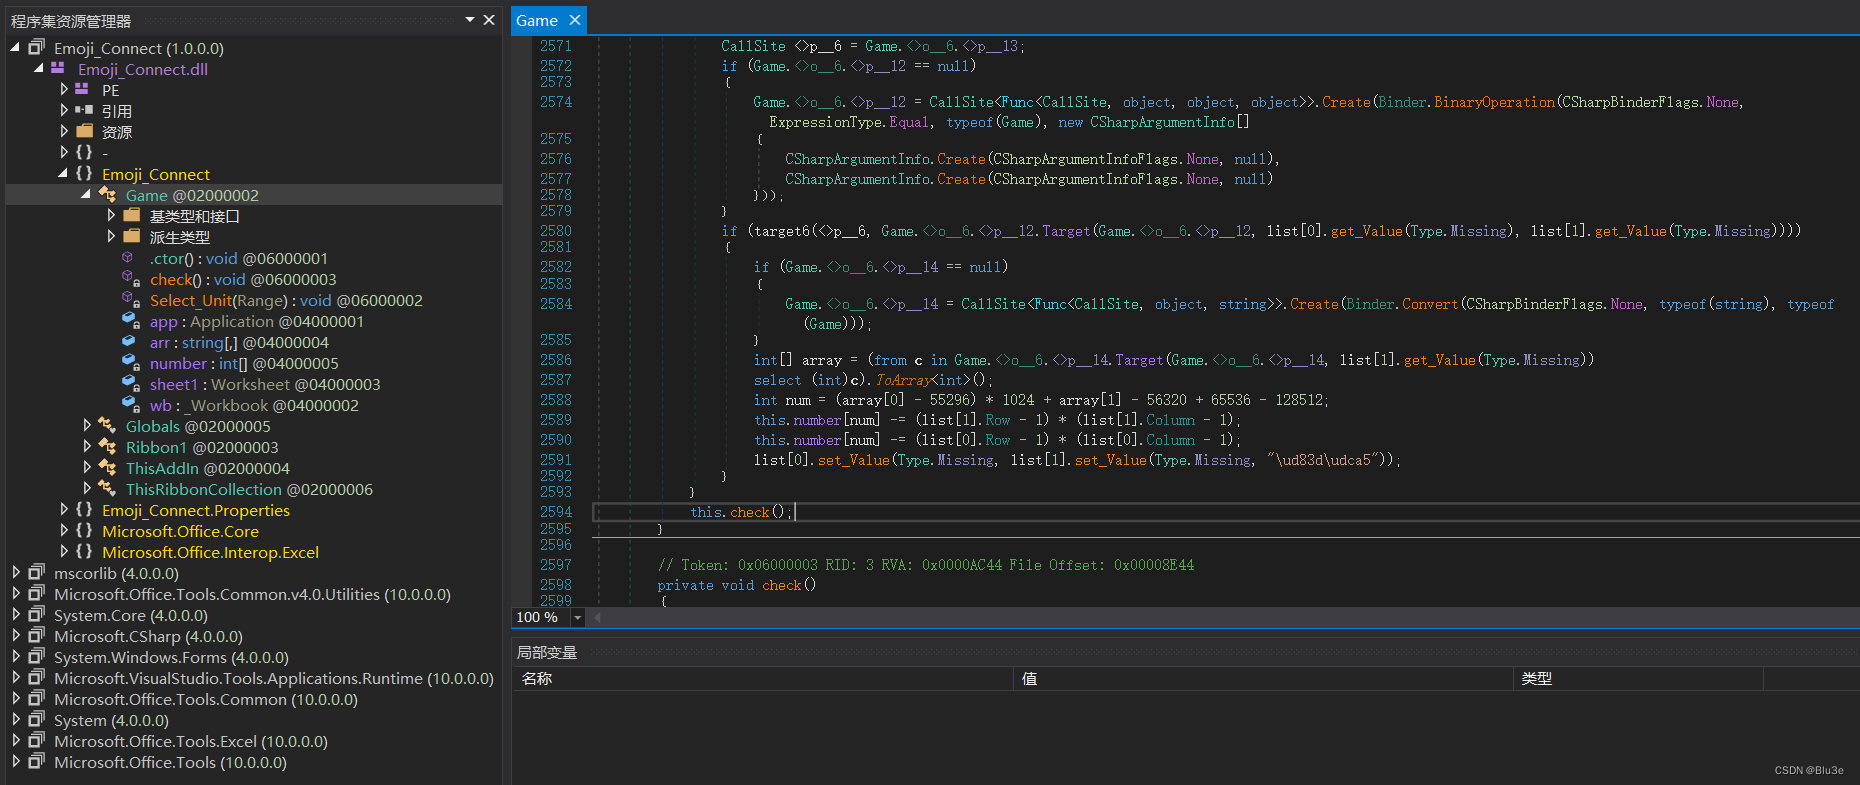Expand the Emoji_Connect.Properties namespace

coord(63,509)
